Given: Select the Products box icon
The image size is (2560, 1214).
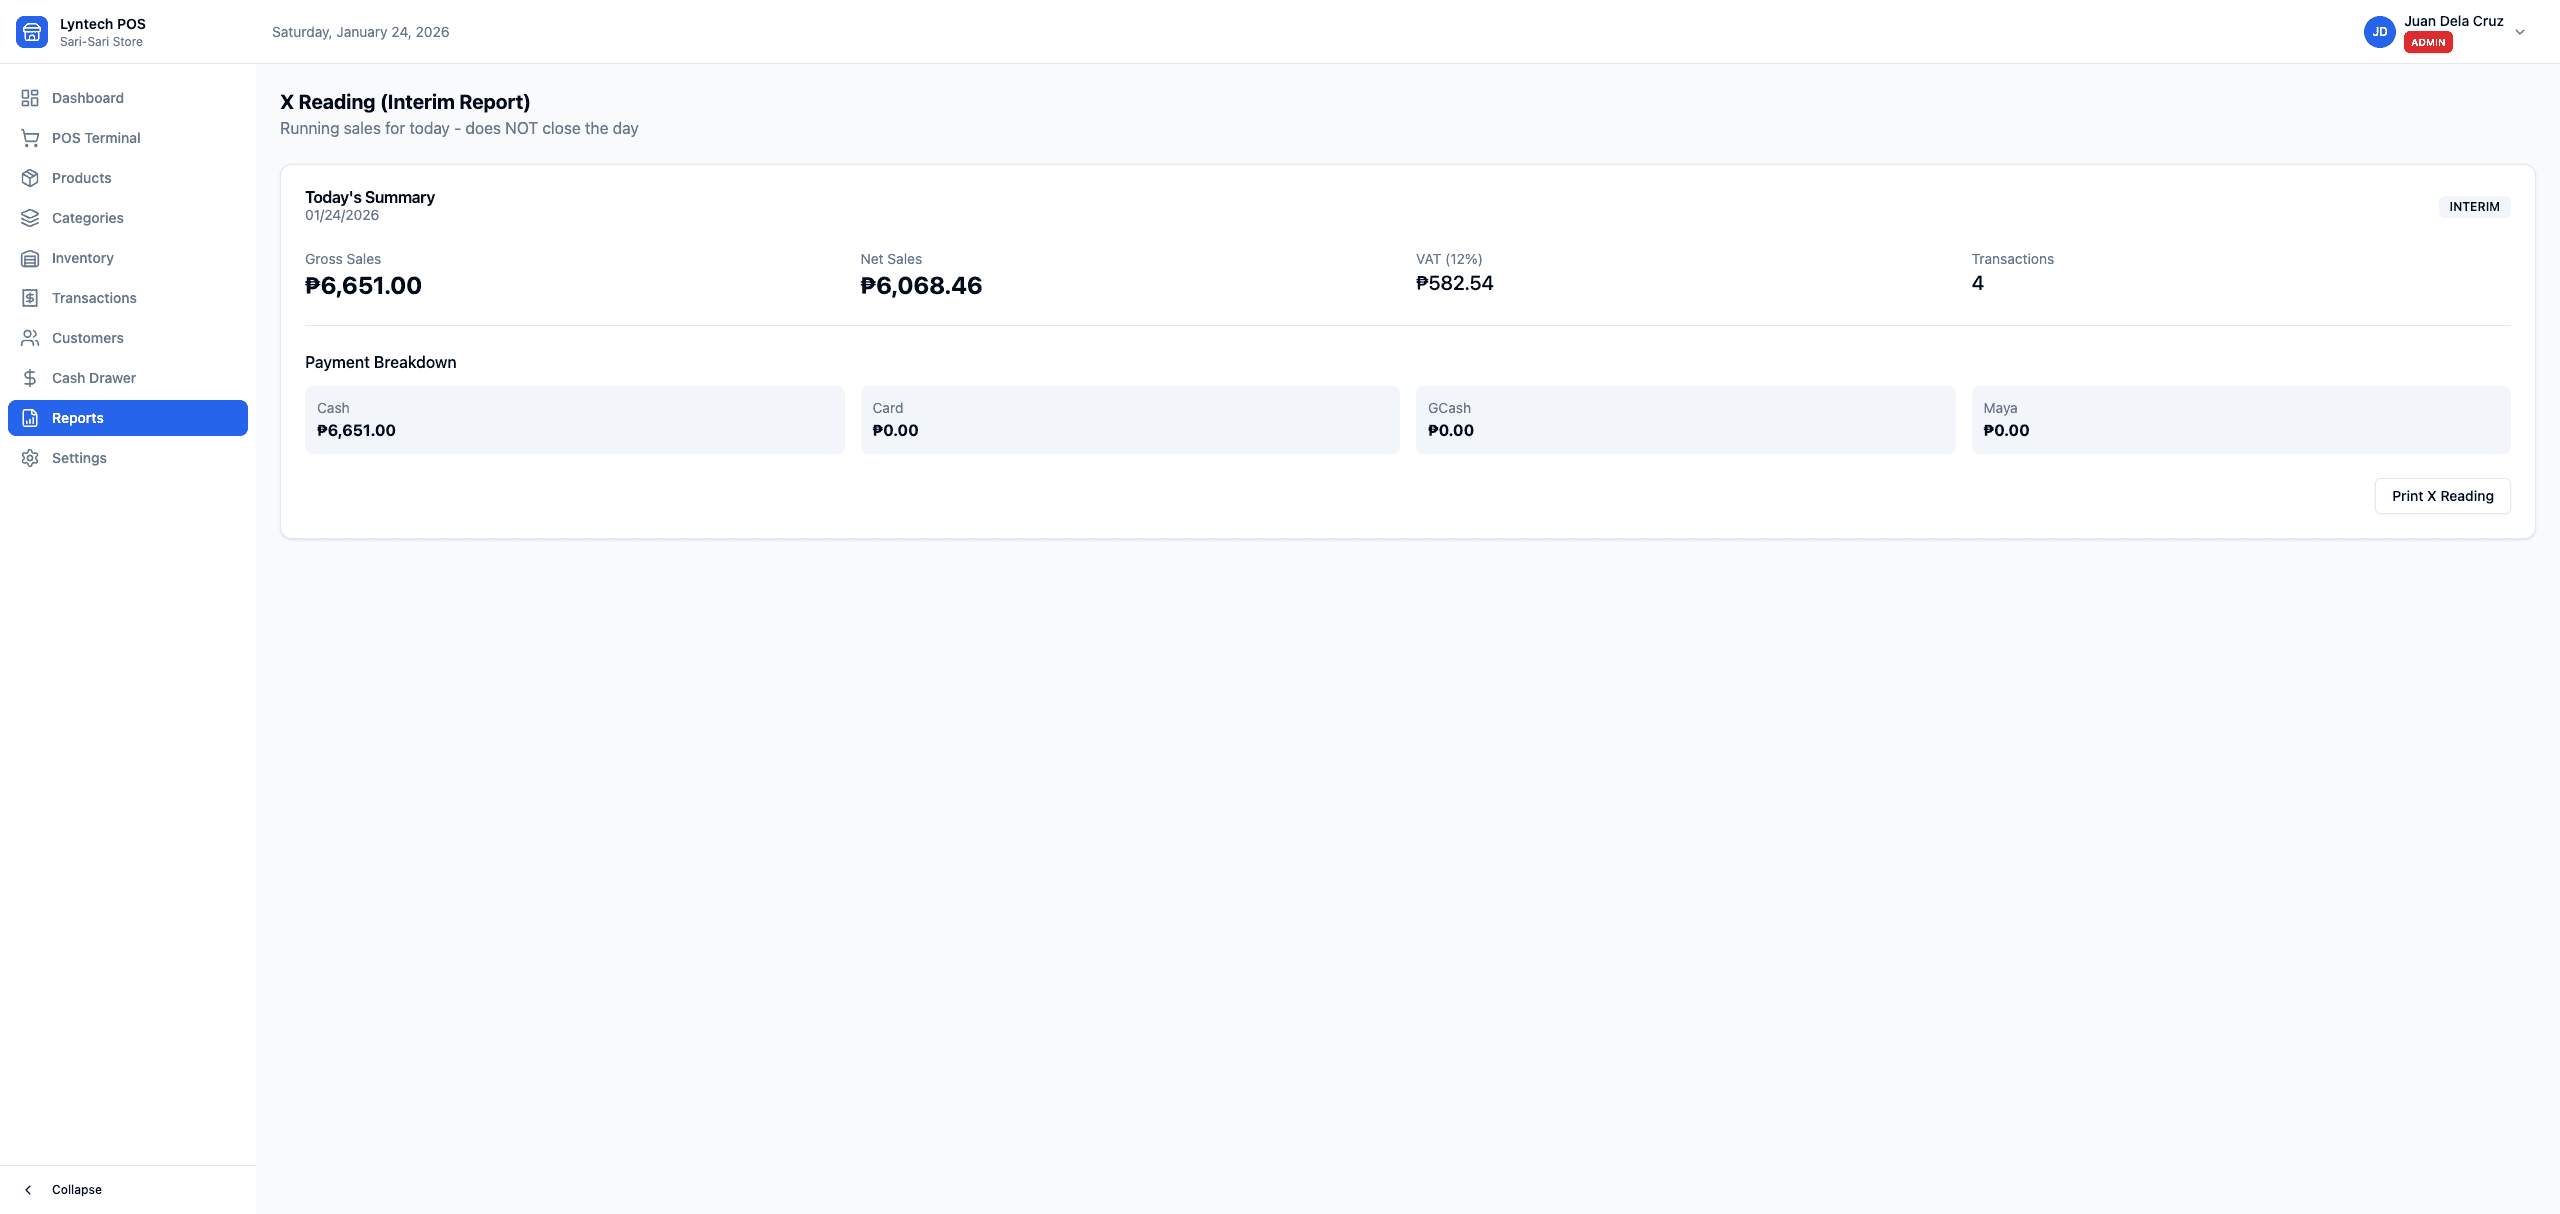Looking at the screenshot, I should click(x=30, y=178).
